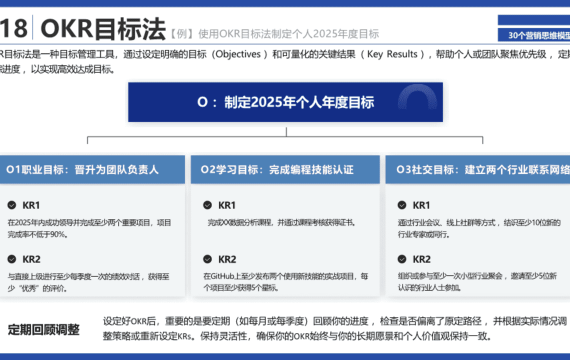The height and width of the screenshot is (360, 570).
Task: Click the text 与直接上级进行至少每季度一次的绩效对话
Action: pyautogui.click(x=74, y=276)
